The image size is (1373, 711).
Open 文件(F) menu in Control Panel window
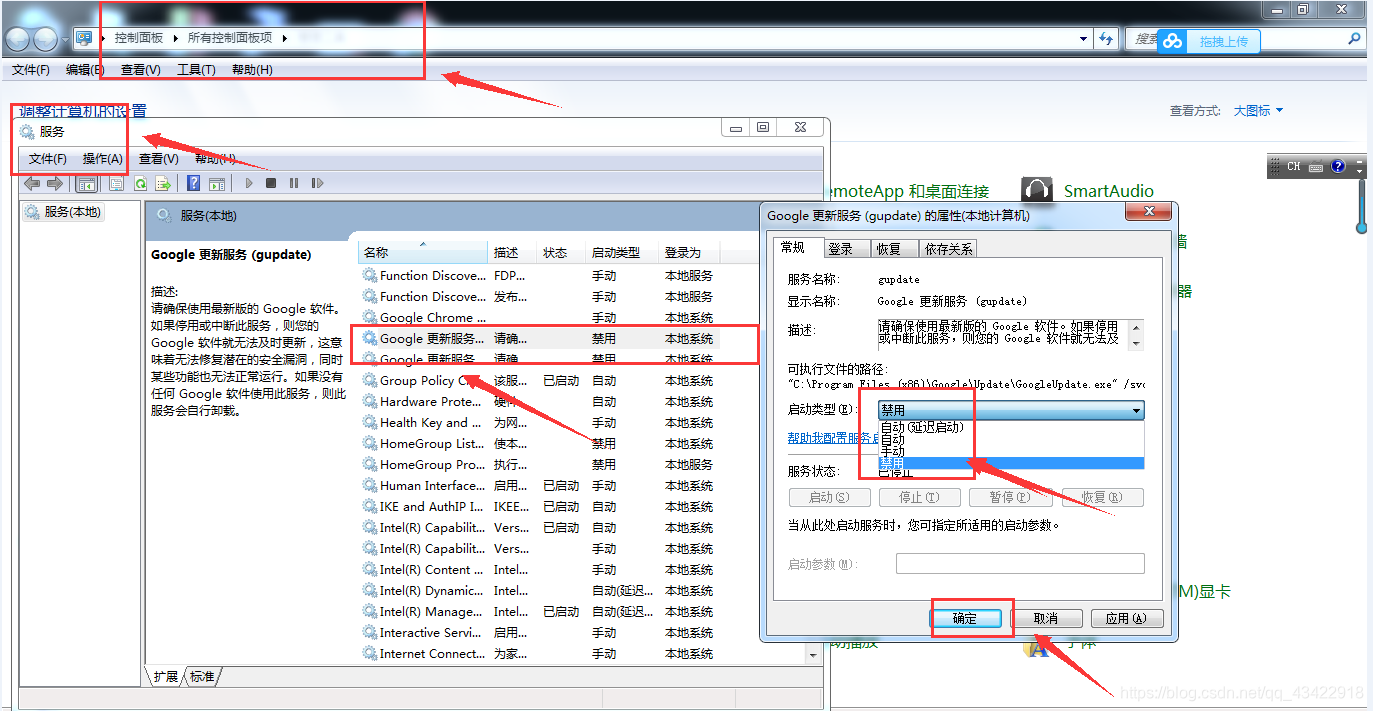[30, 70]
